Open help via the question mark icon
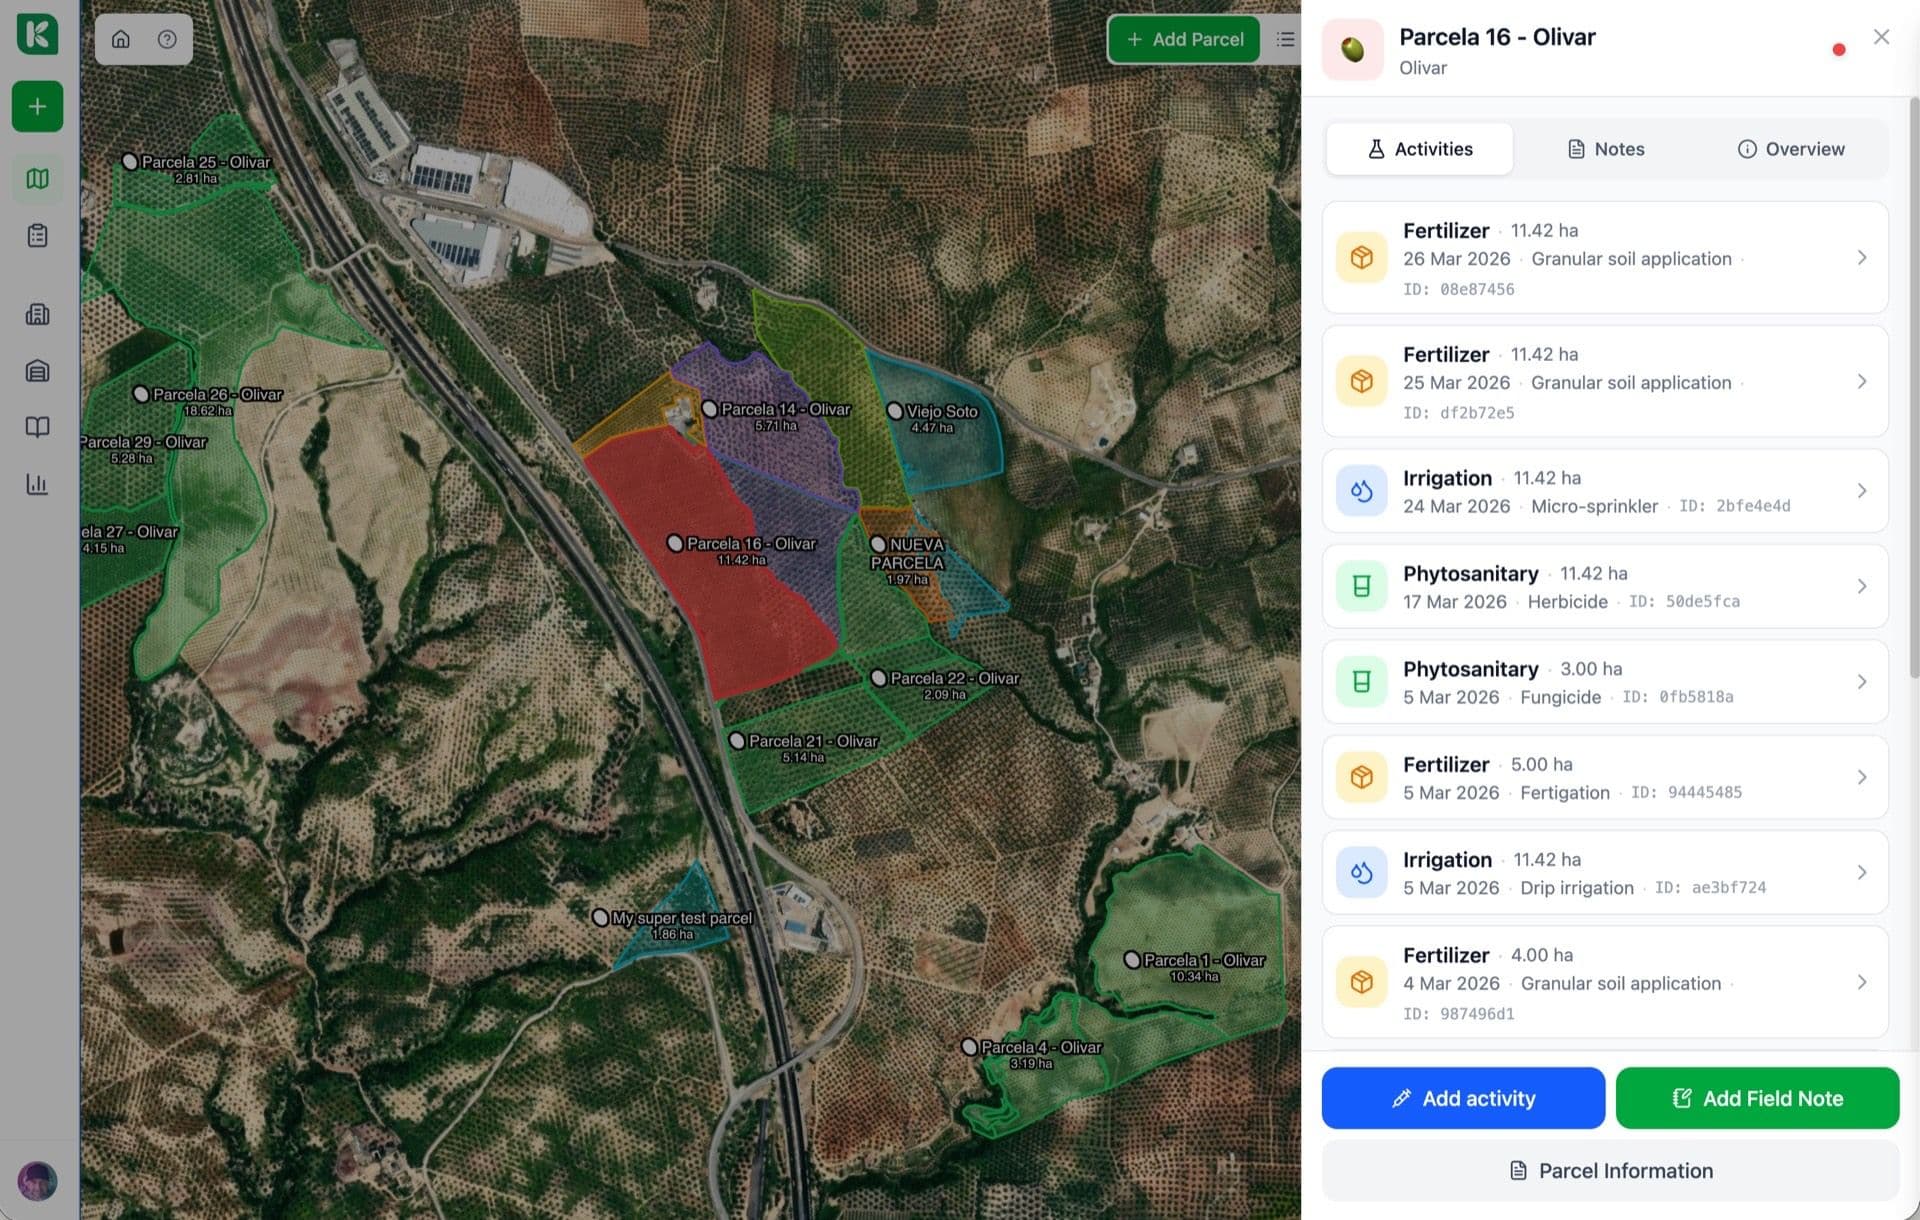The height and width of the screenshot is (1220, 1920). tap(167, 39)
